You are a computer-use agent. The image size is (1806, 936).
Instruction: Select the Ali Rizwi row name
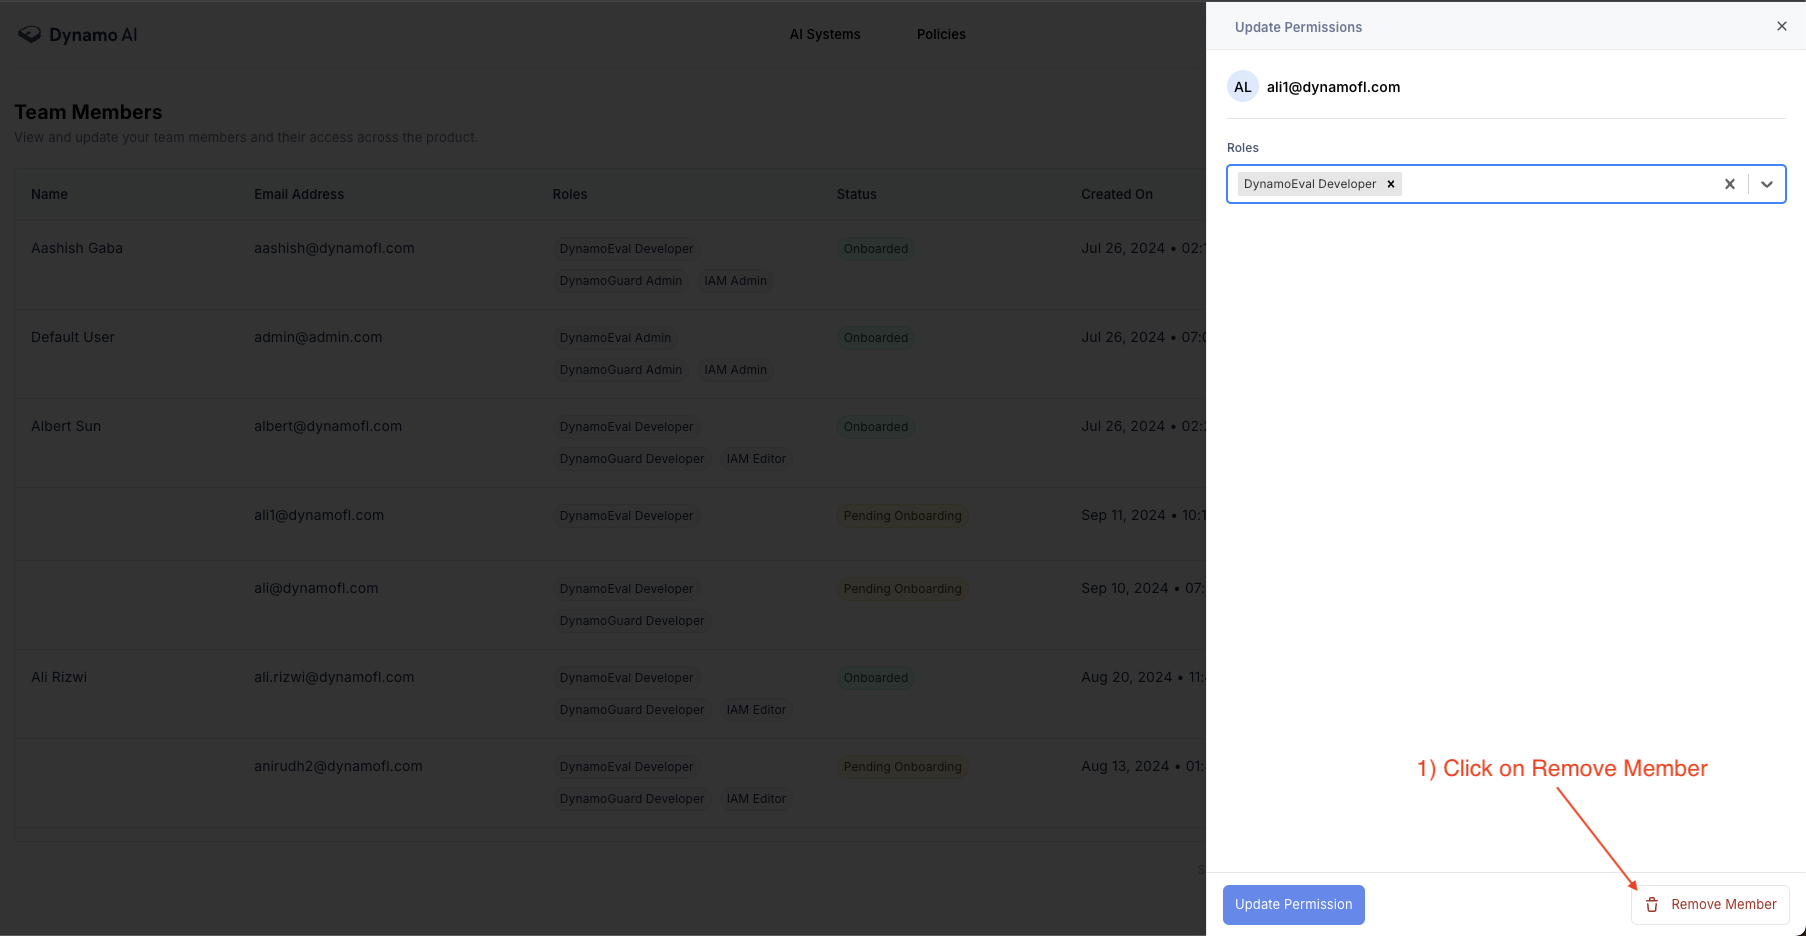point(59,677)
